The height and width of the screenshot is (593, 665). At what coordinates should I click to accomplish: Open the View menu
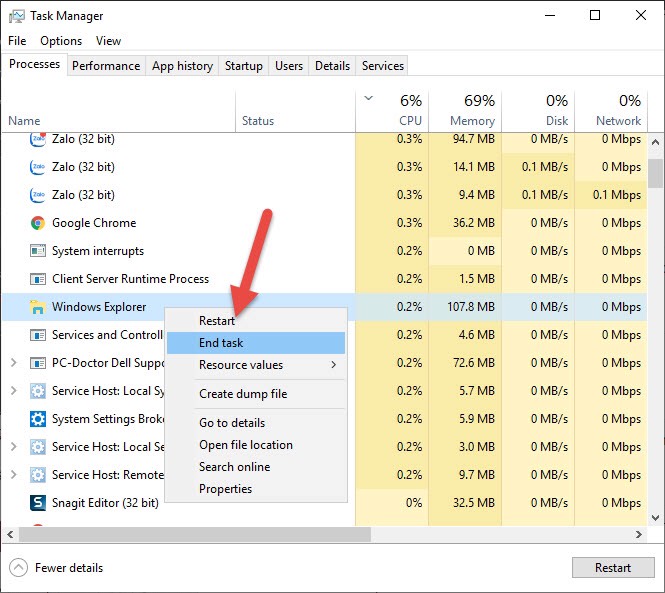tap(108, 41)
